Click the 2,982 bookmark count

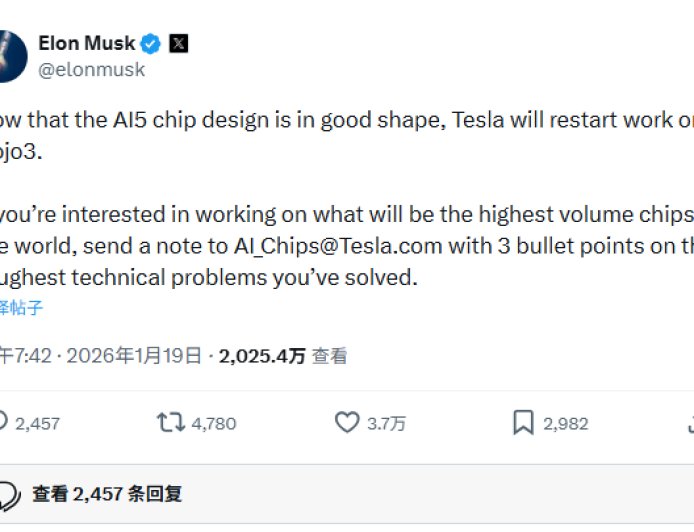[x=565, y=424]
